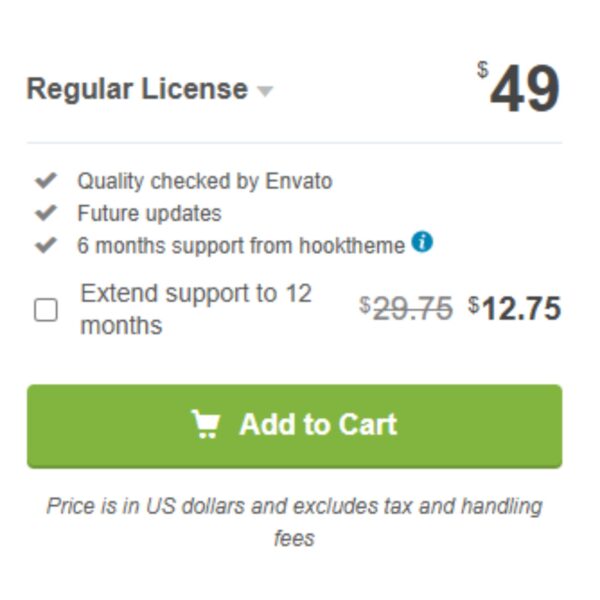600x600 pixels.
Task: Click checkmark icon beside Quality checked by Envato
Action: coord(46,180)
